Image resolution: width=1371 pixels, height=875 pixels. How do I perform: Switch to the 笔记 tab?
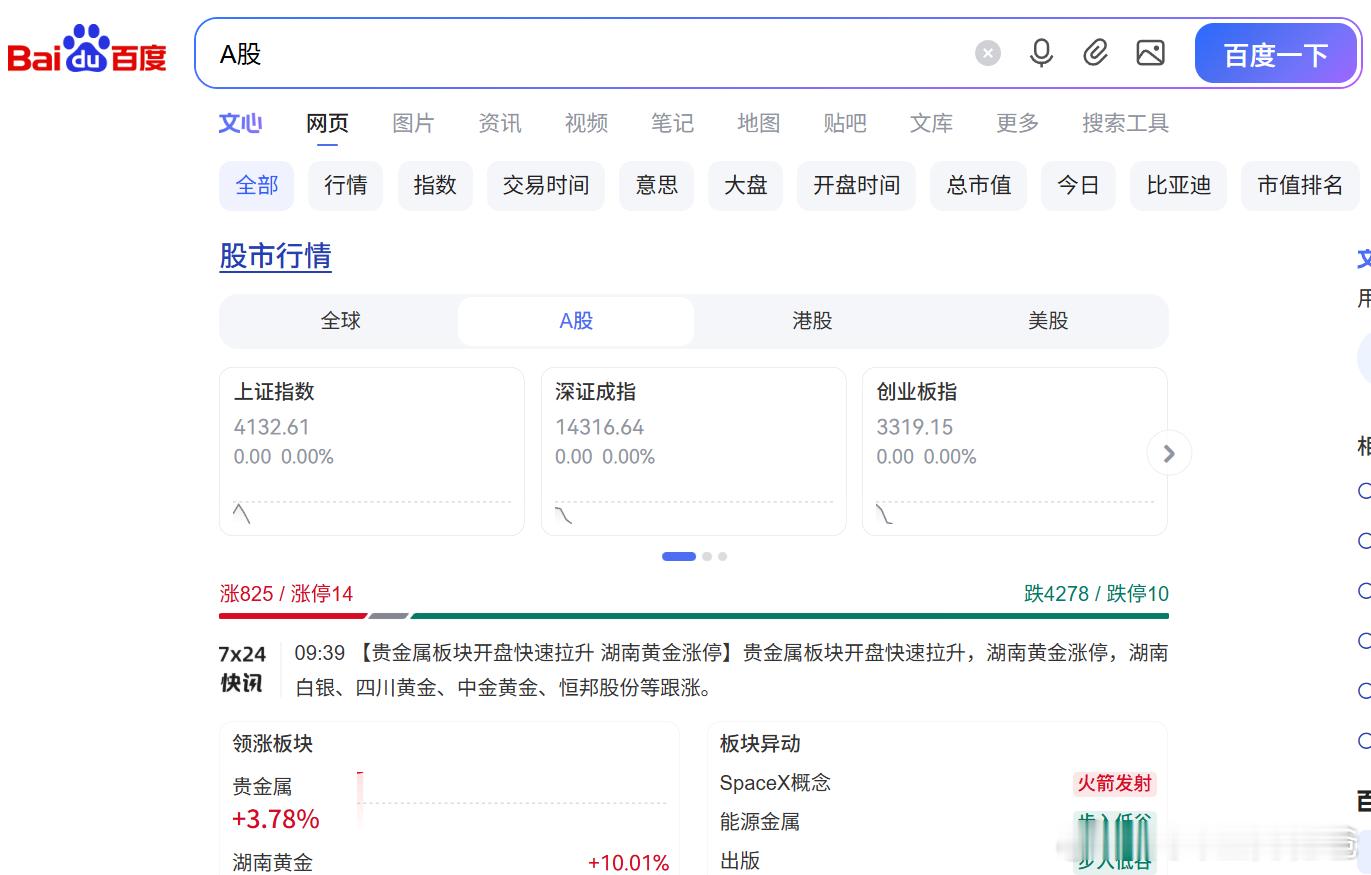pos(672,123)
